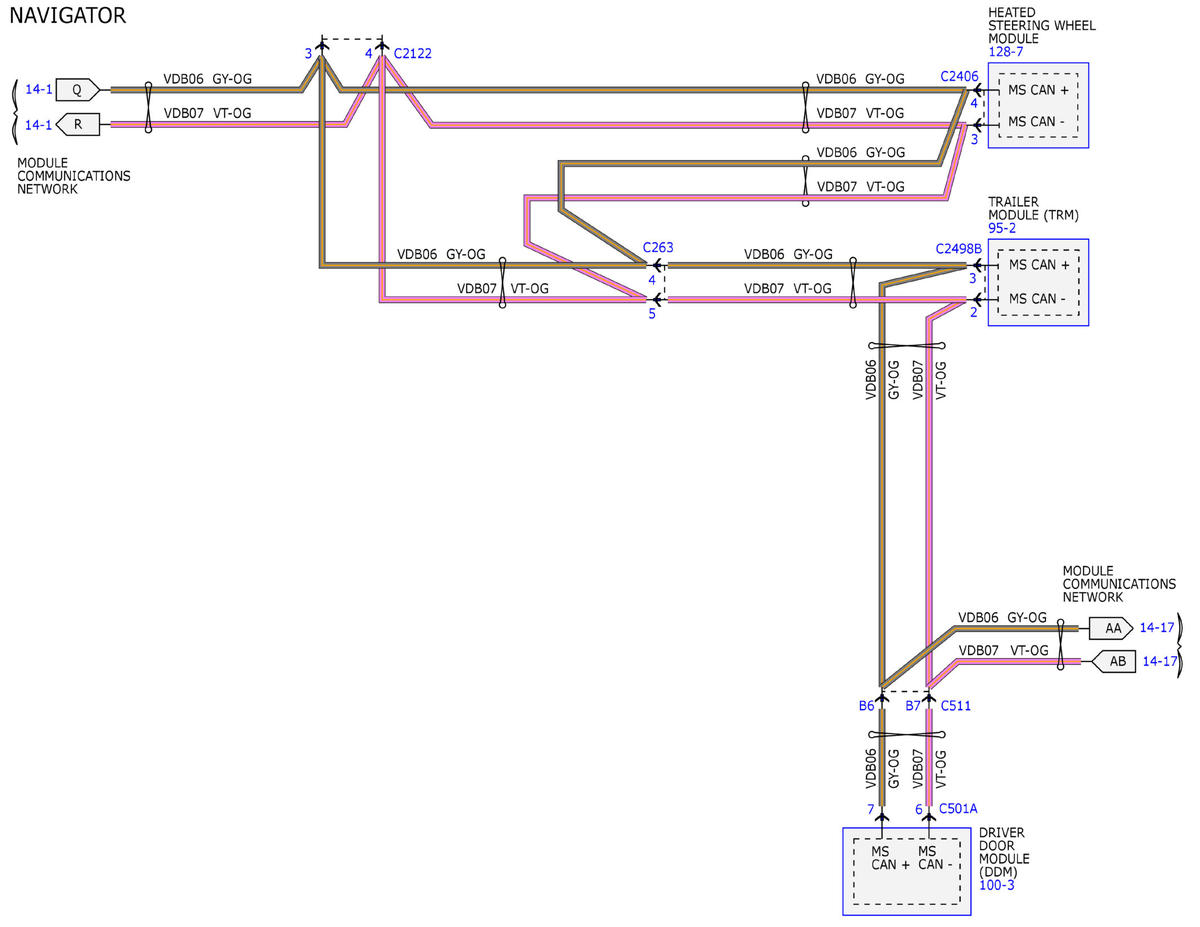Image resolution: width=1200 pixels, height=927 pixels.
Task: Open connector C2122 link
Action: (412, 53)
